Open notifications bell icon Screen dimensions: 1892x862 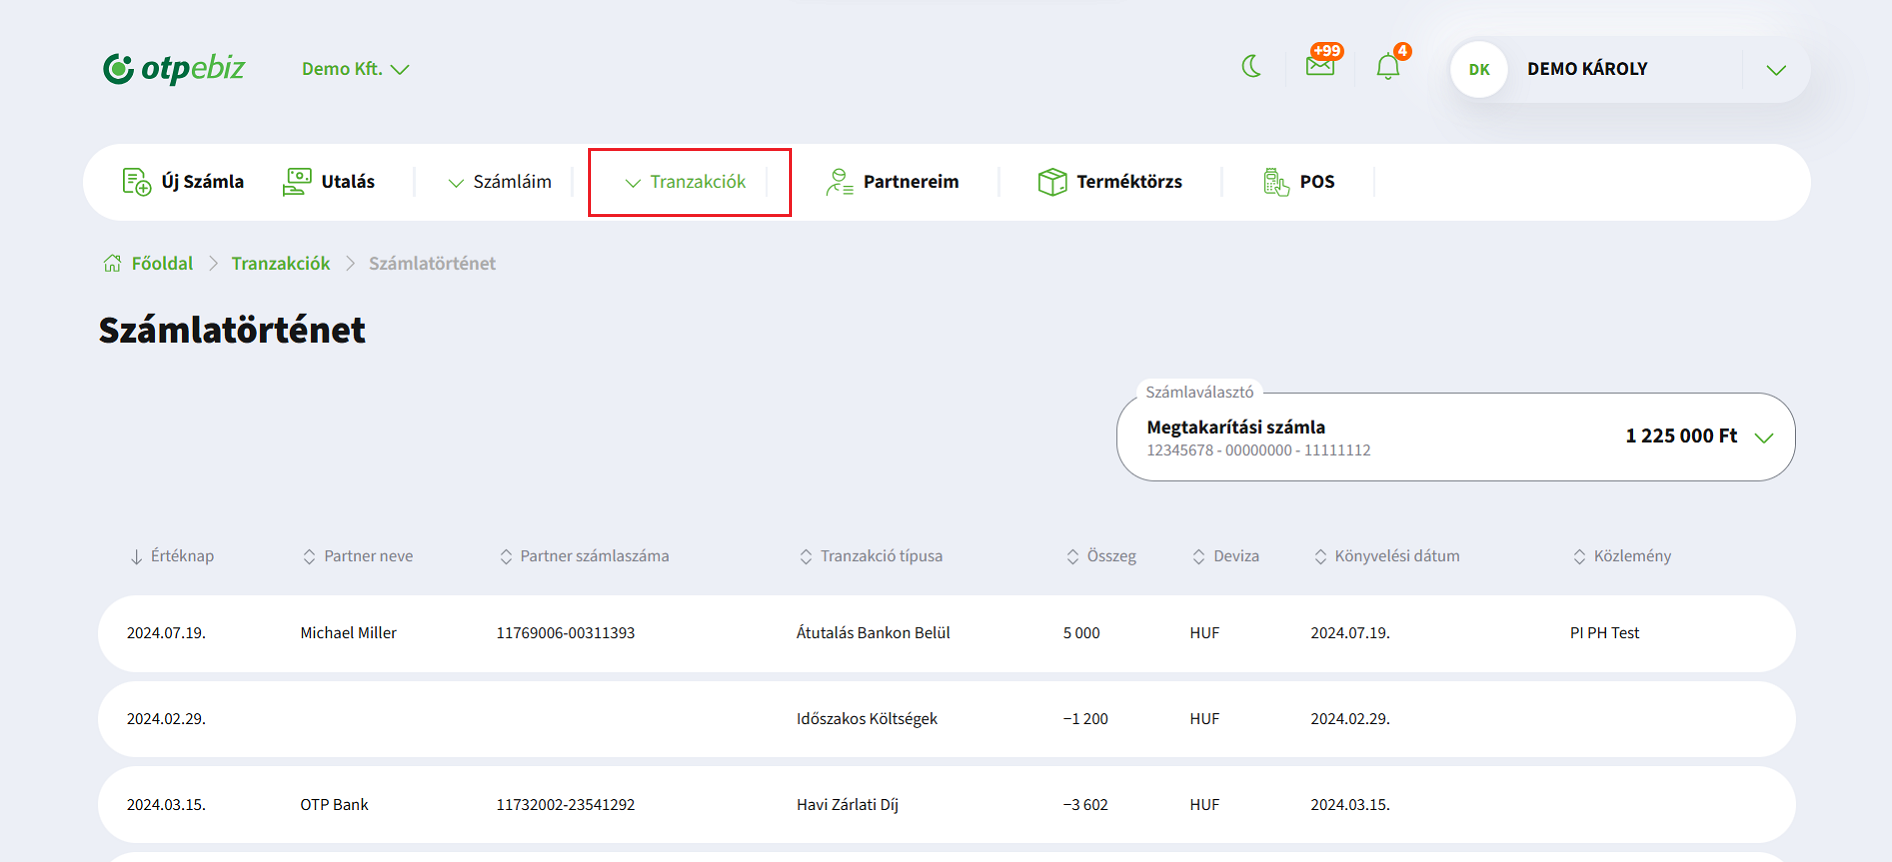pos(1388,67)
